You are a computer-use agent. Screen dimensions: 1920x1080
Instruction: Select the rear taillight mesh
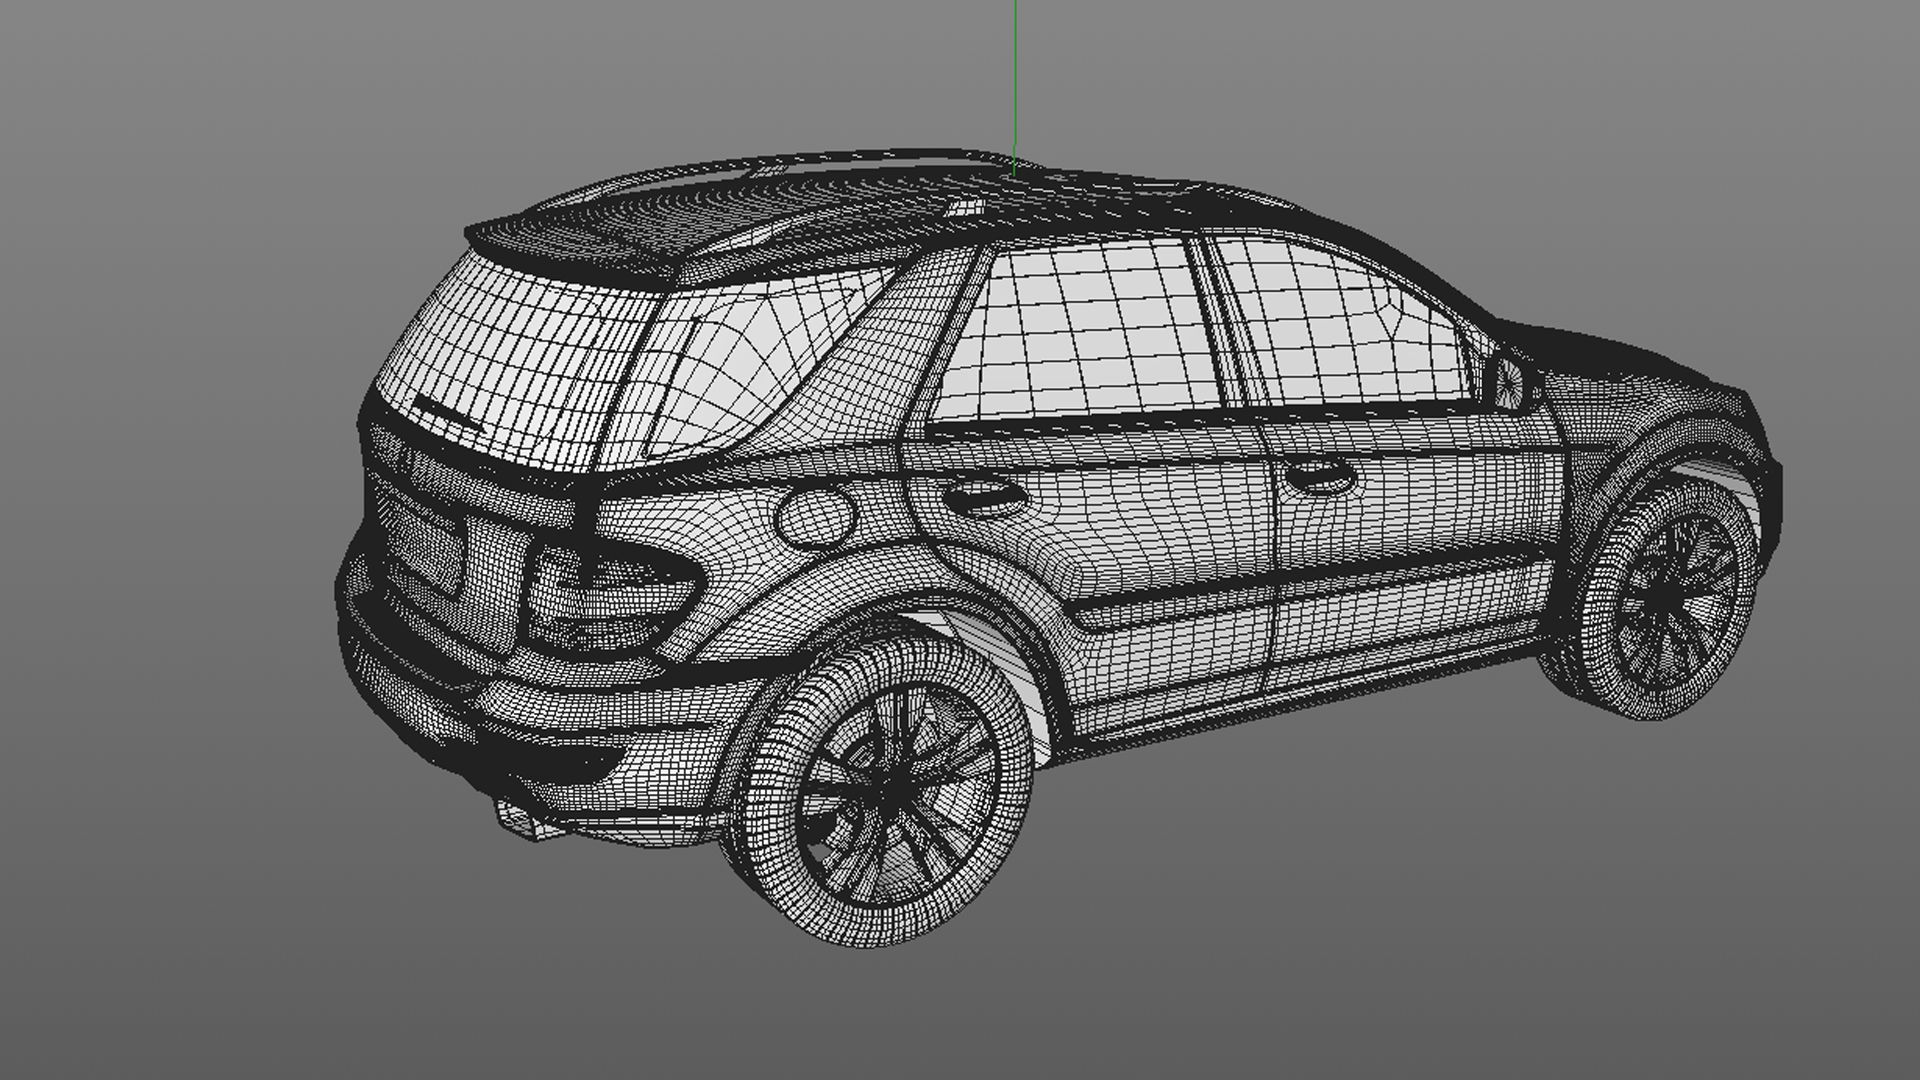(x=610, y=595)
